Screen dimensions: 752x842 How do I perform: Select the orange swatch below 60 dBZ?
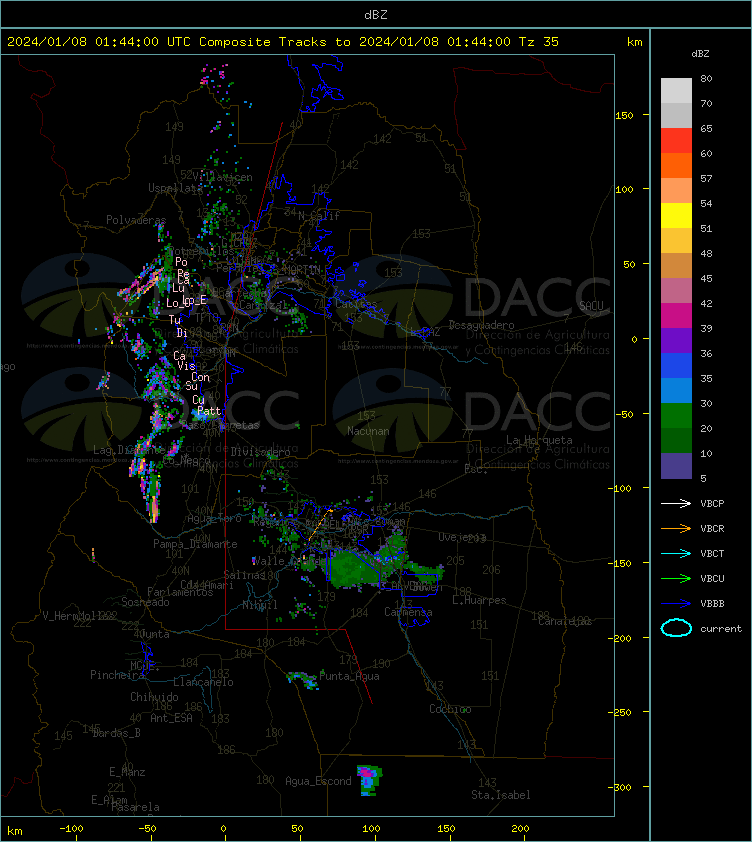(x=676, y=165)
